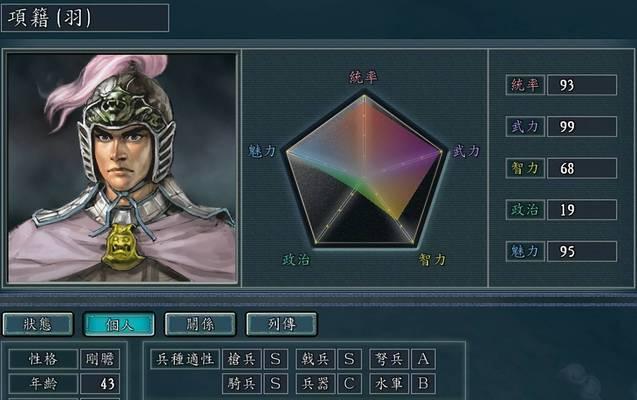Open the 狀態 status tab
The width and height of the screenshot is (637, 400).
coord(38,324)
